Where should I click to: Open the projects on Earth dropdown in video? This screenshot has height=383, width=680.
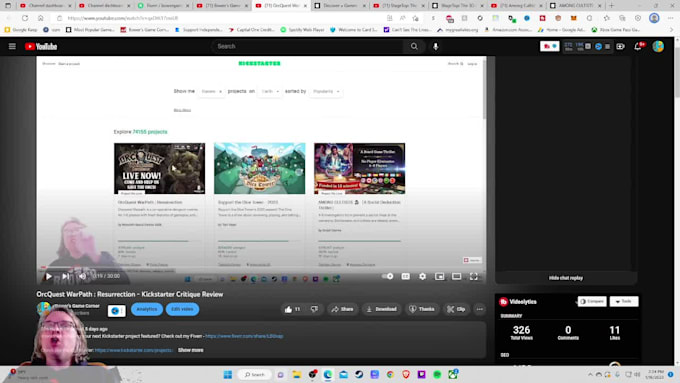(270, 92)
